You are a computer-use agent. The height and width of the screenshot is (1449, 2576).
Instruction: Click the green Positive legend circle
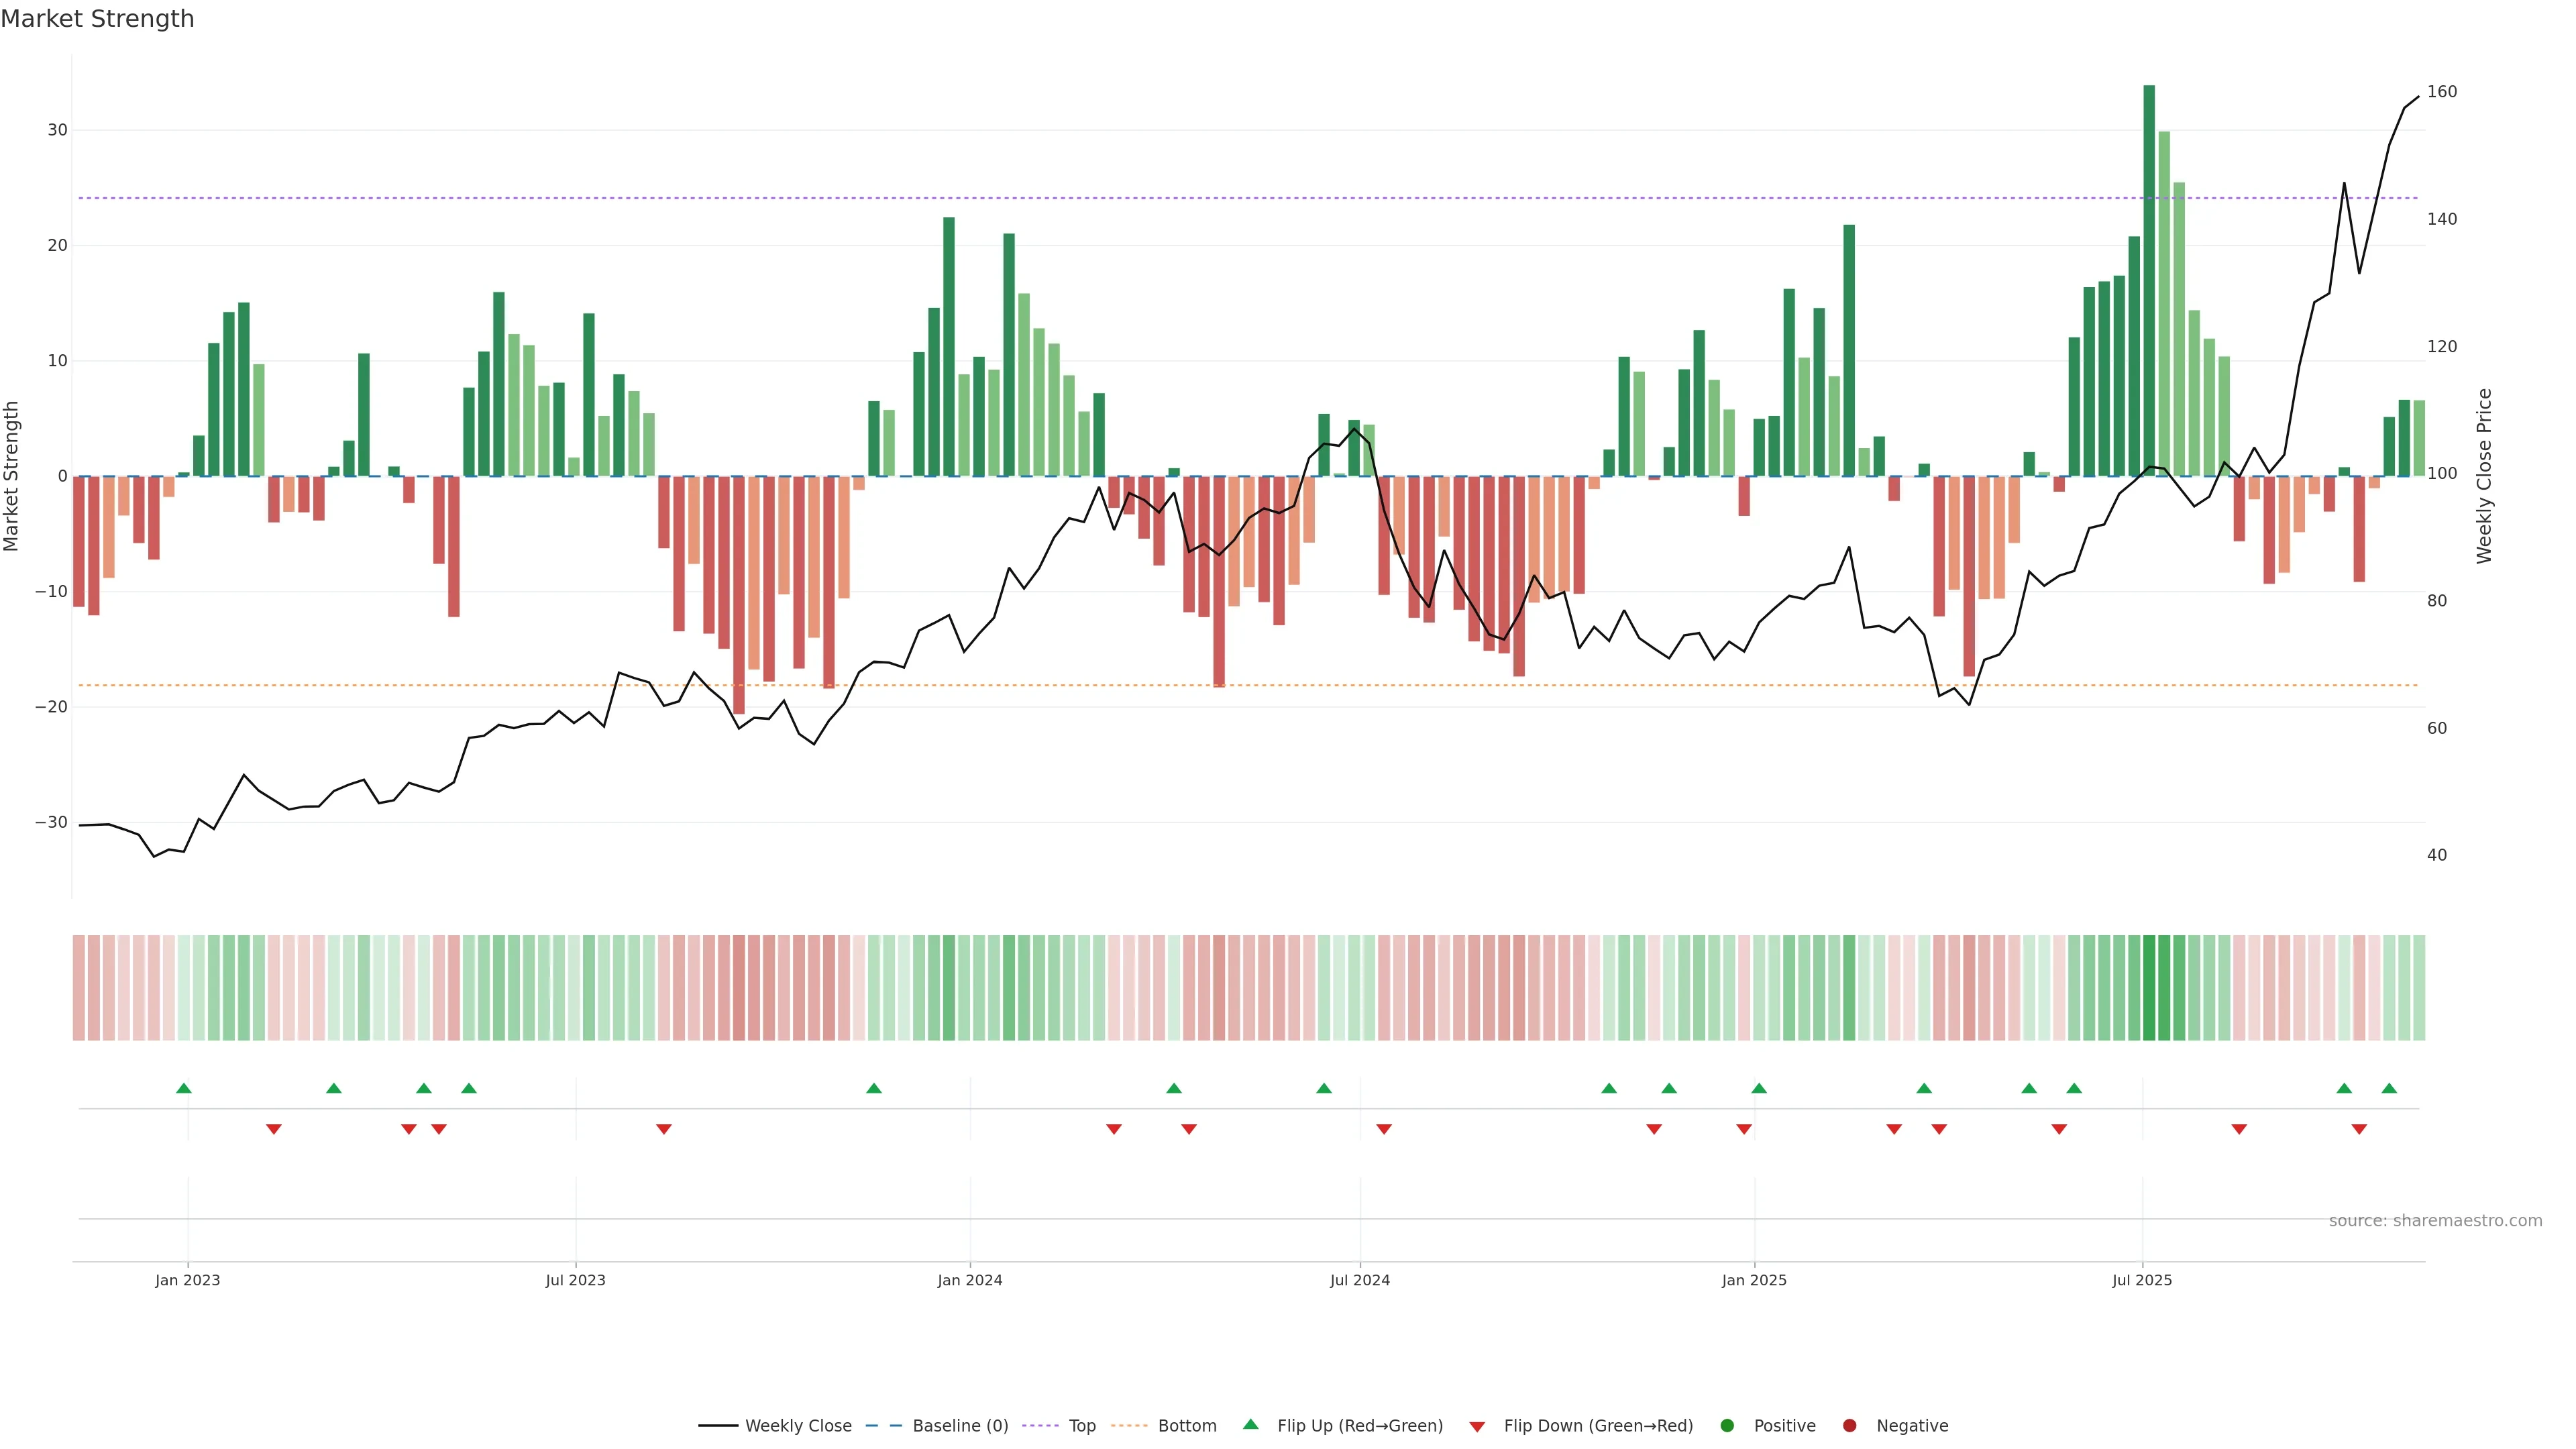pos(1727,1426)
